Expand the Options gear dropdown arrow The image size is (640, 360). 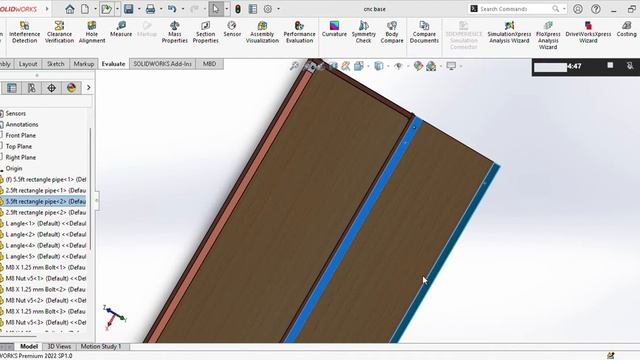click(x=278, y=9)
